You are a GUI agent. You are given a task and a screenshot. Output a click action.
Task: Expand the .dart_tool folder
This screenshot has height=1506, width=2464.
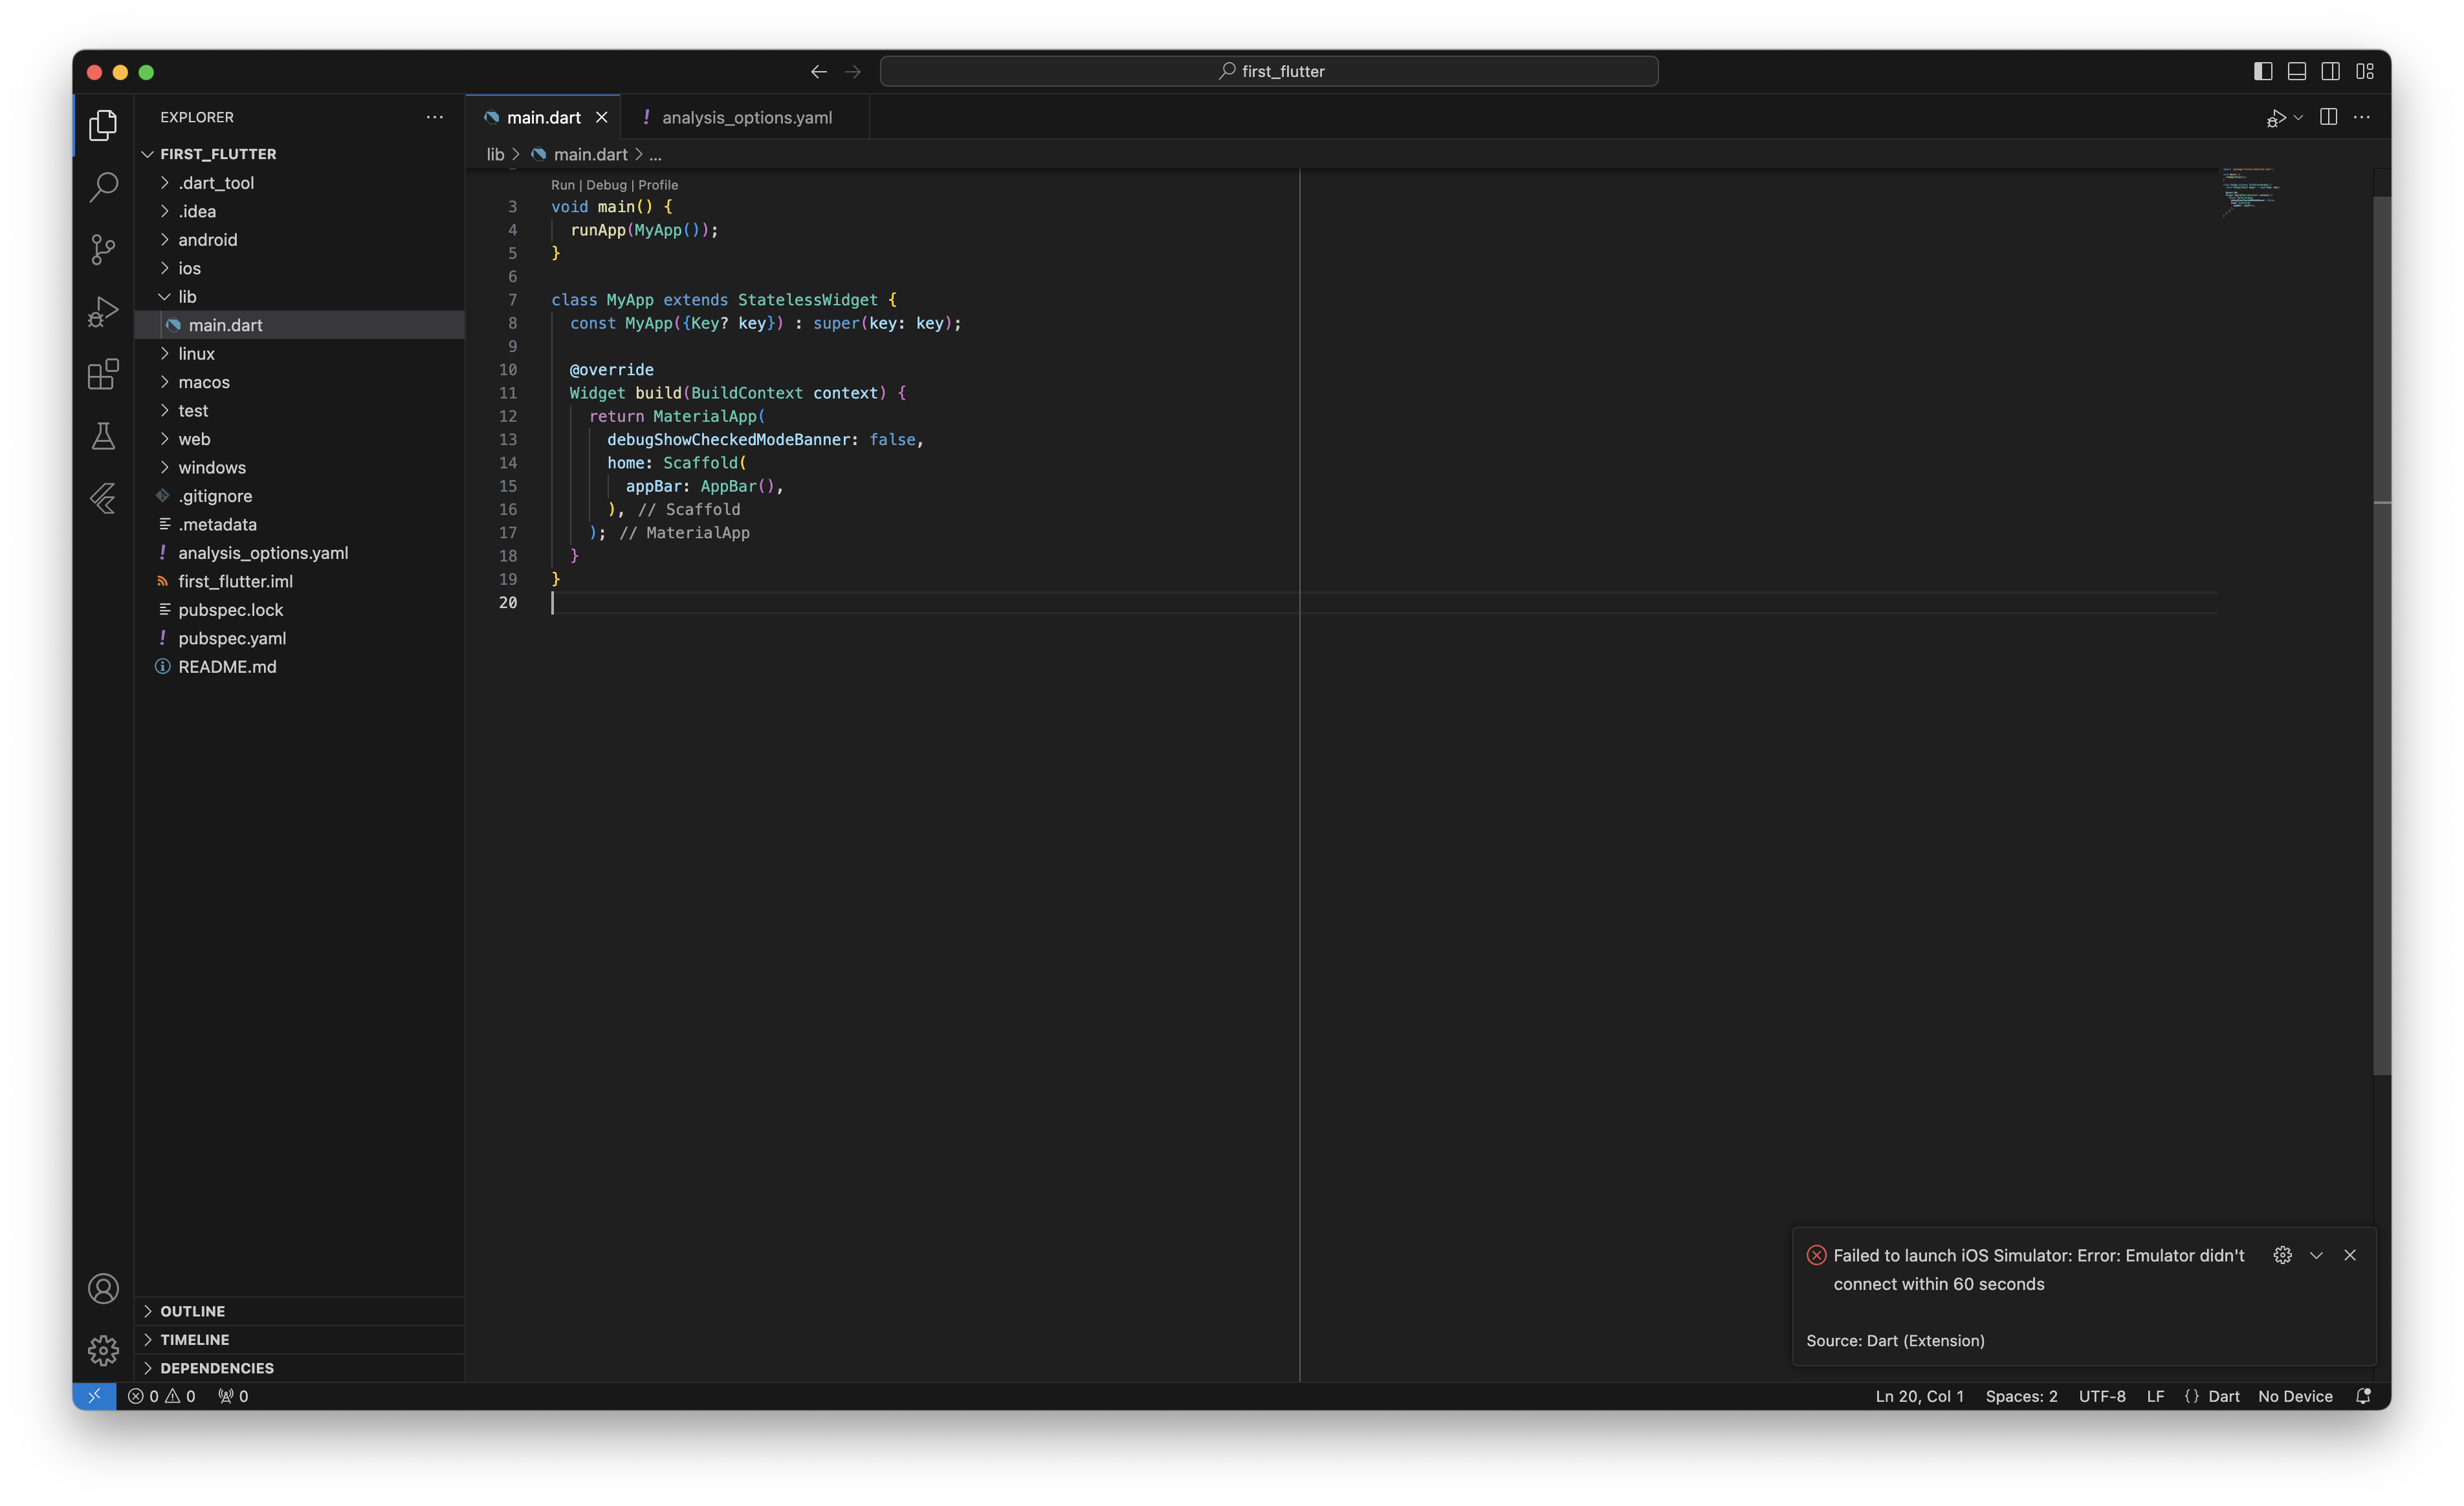click(x=300, y=183)
